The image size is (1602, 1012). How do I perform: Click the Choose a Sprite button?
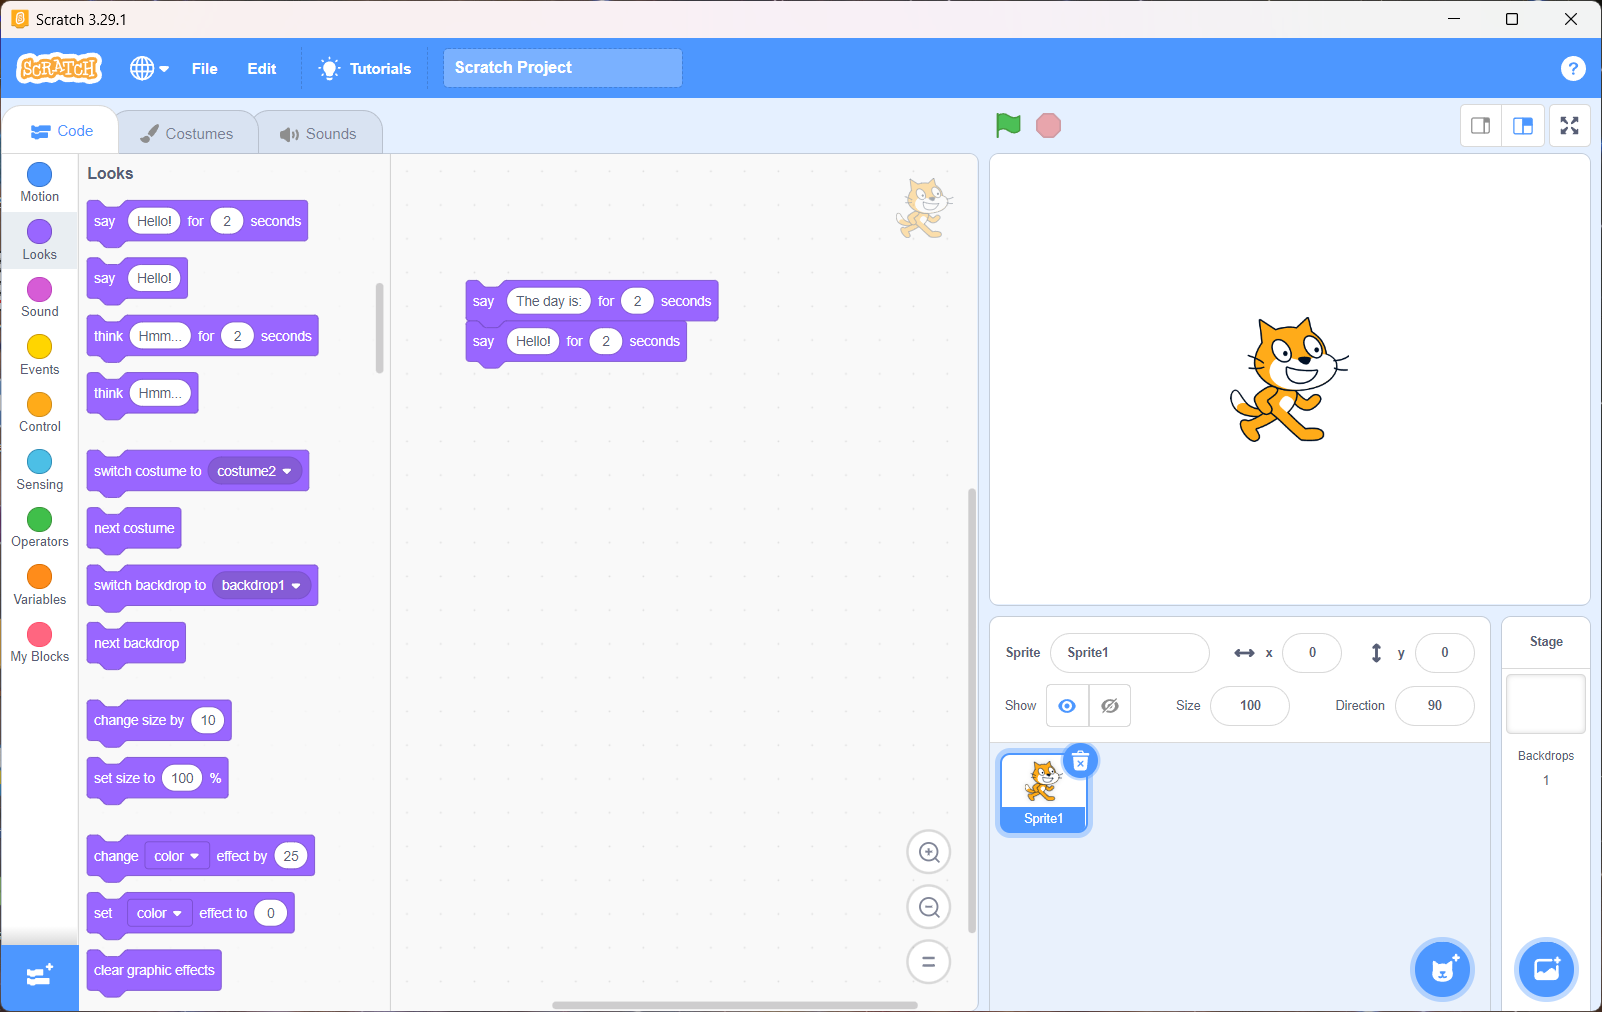pyautogui.click(x=1442, y=969)
